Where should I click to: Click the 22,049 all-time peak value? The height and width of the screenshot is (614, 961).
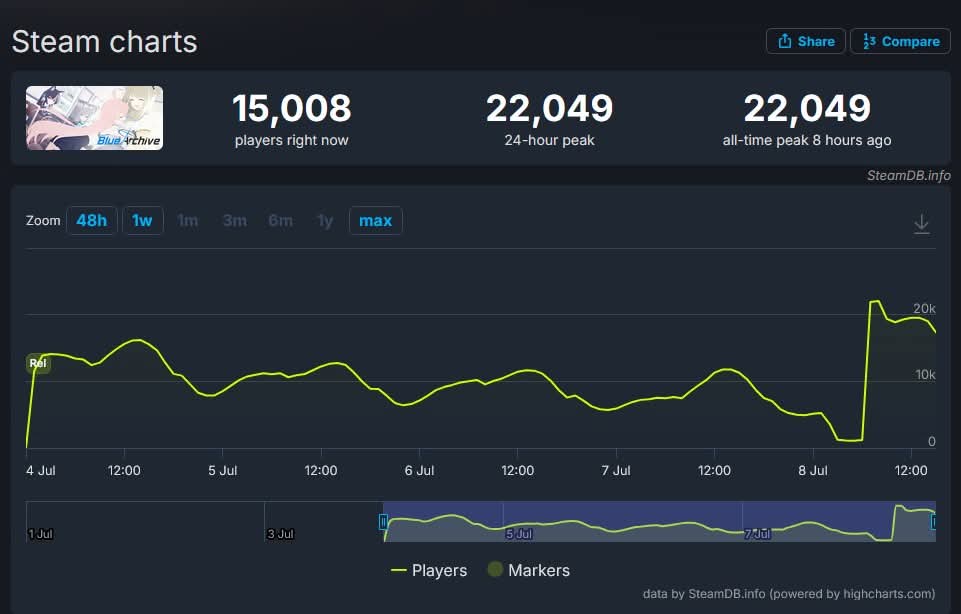[807, 108]
